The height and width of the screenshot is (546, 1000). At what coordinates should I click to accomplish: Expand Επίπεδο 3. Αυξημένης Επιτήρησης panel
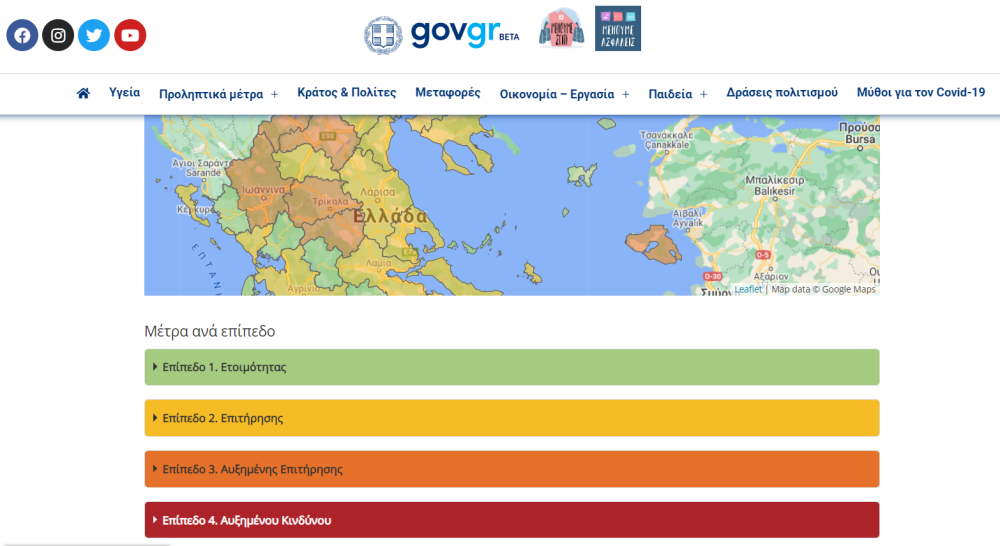click(x=511, y=469)
